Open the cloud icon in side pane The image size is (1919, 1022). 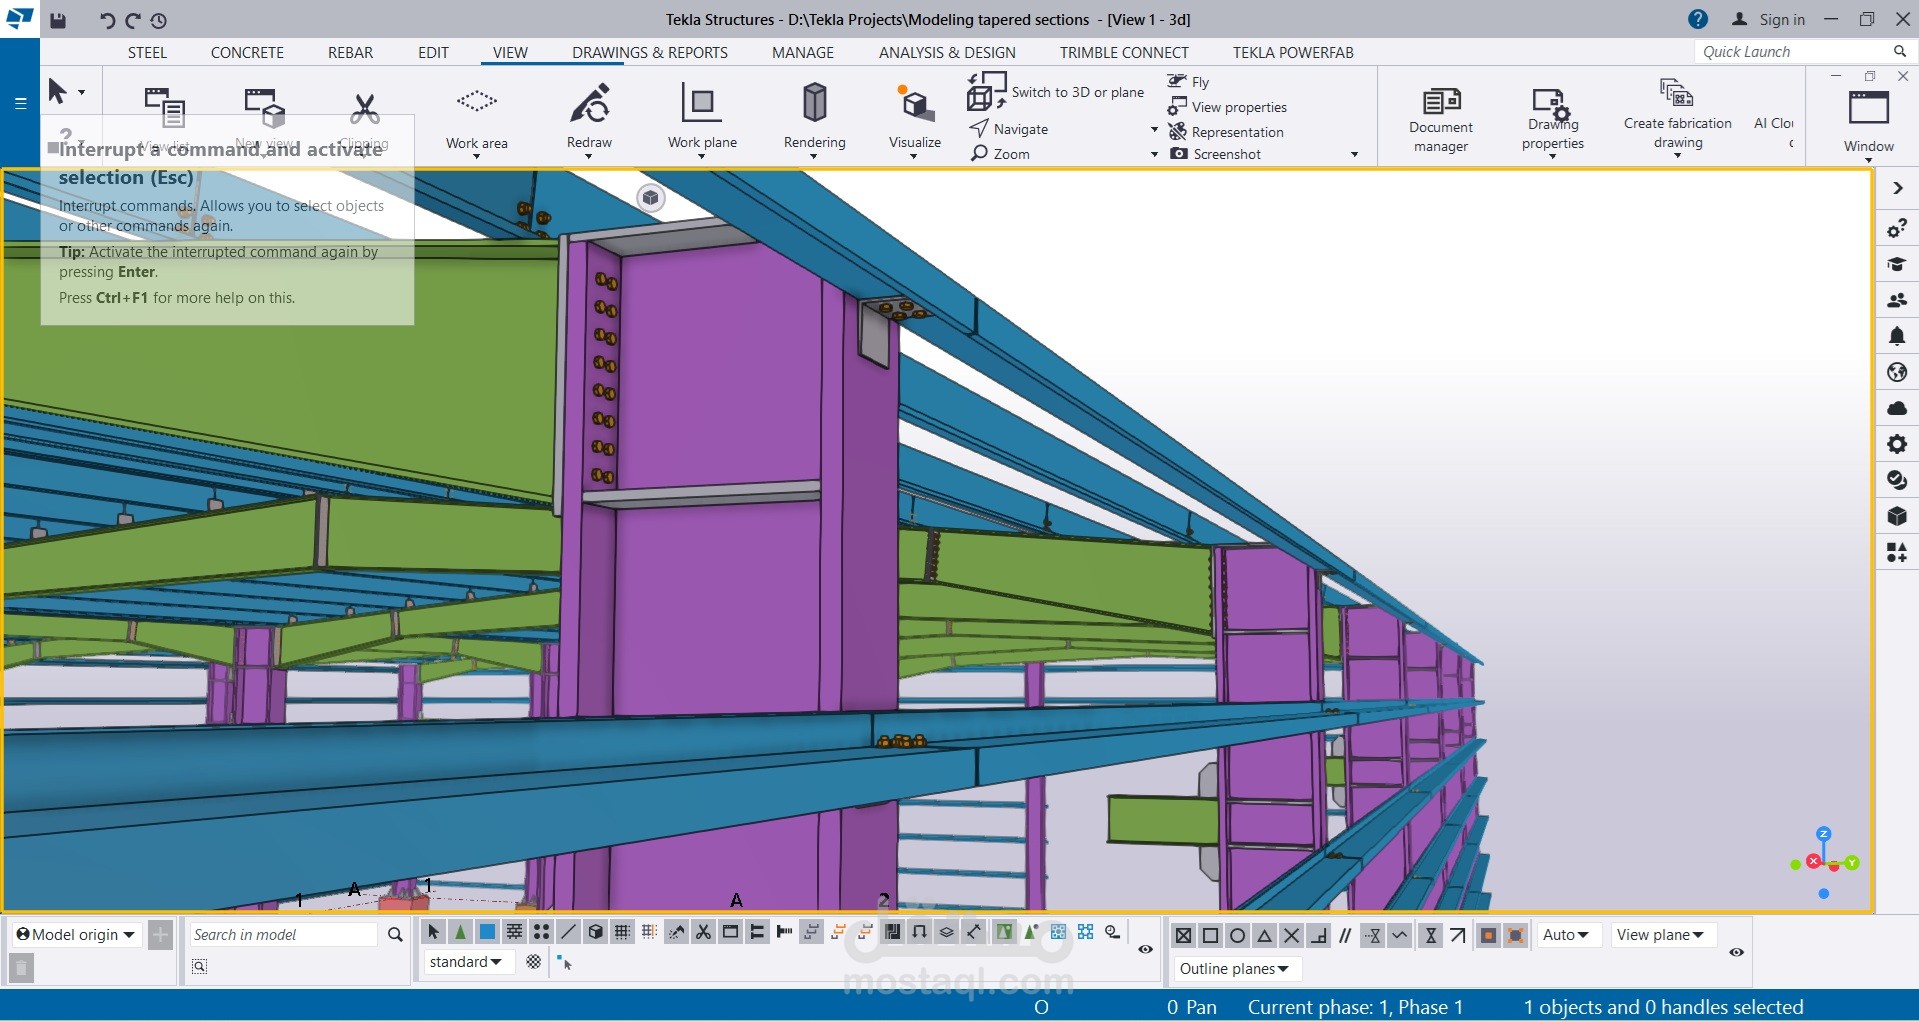coord(1897,408)
